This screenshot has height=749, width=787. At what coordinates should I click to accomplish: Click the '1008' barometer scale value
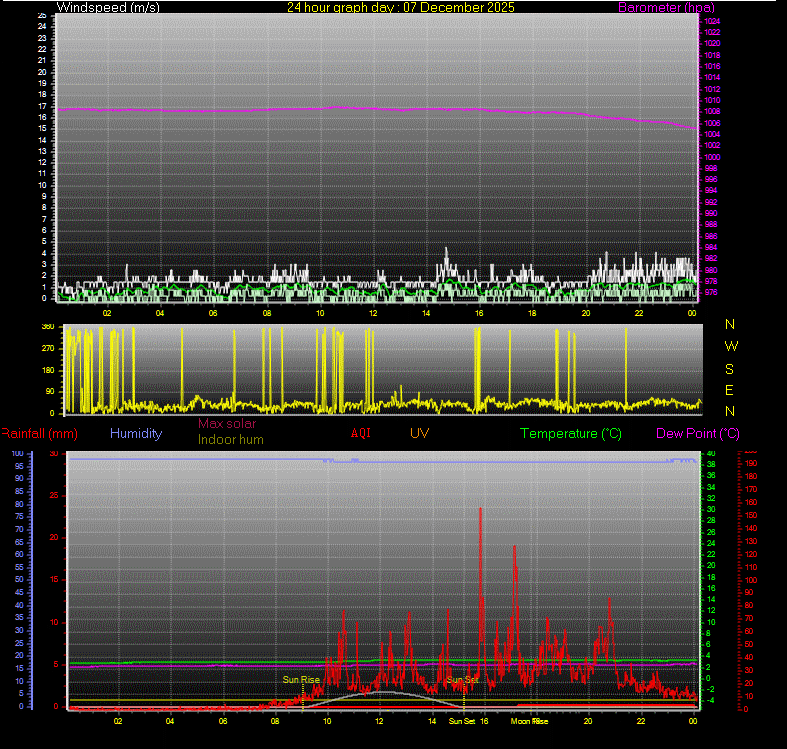[x=712, y=111]
